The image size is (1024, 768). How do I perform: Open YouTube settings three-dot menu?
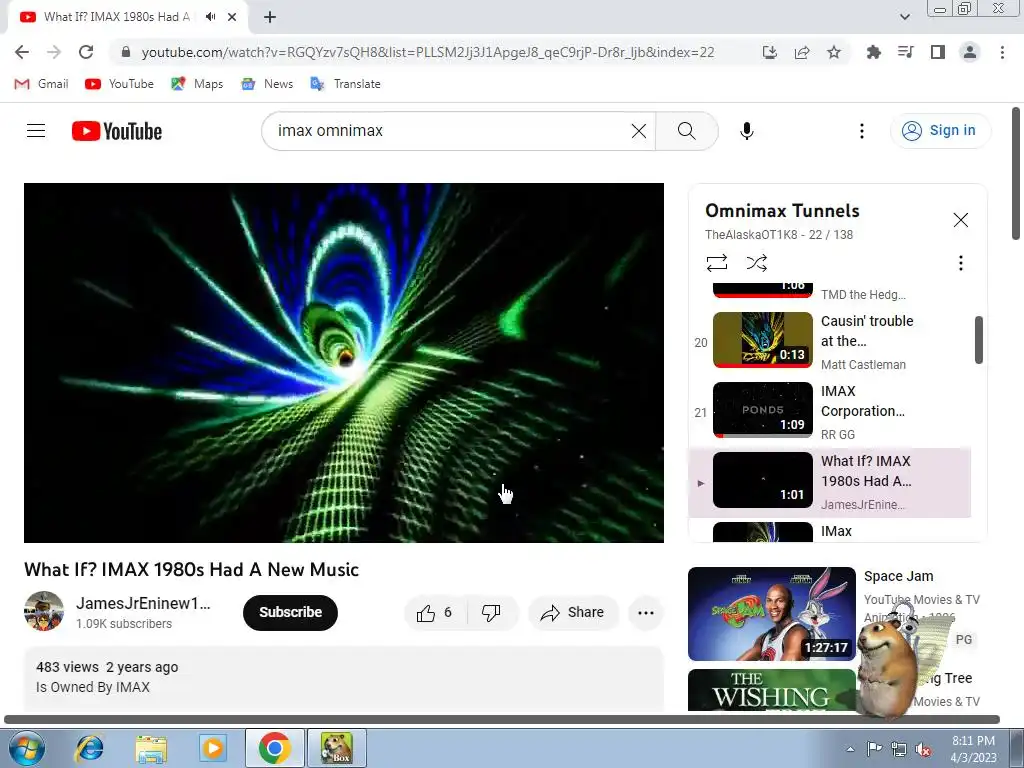click(x=861, y=131)
